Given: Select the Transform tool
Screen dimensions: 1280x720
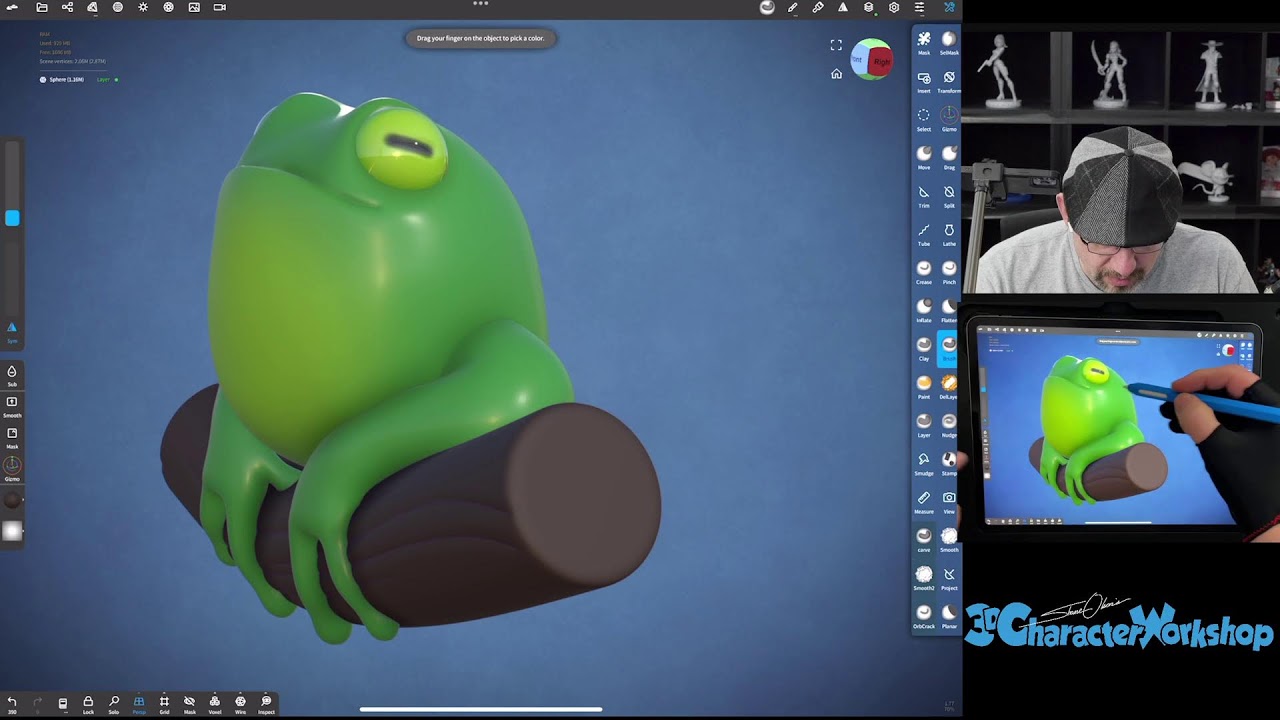Looking at the screenshot, I should (x=949, y=81).
